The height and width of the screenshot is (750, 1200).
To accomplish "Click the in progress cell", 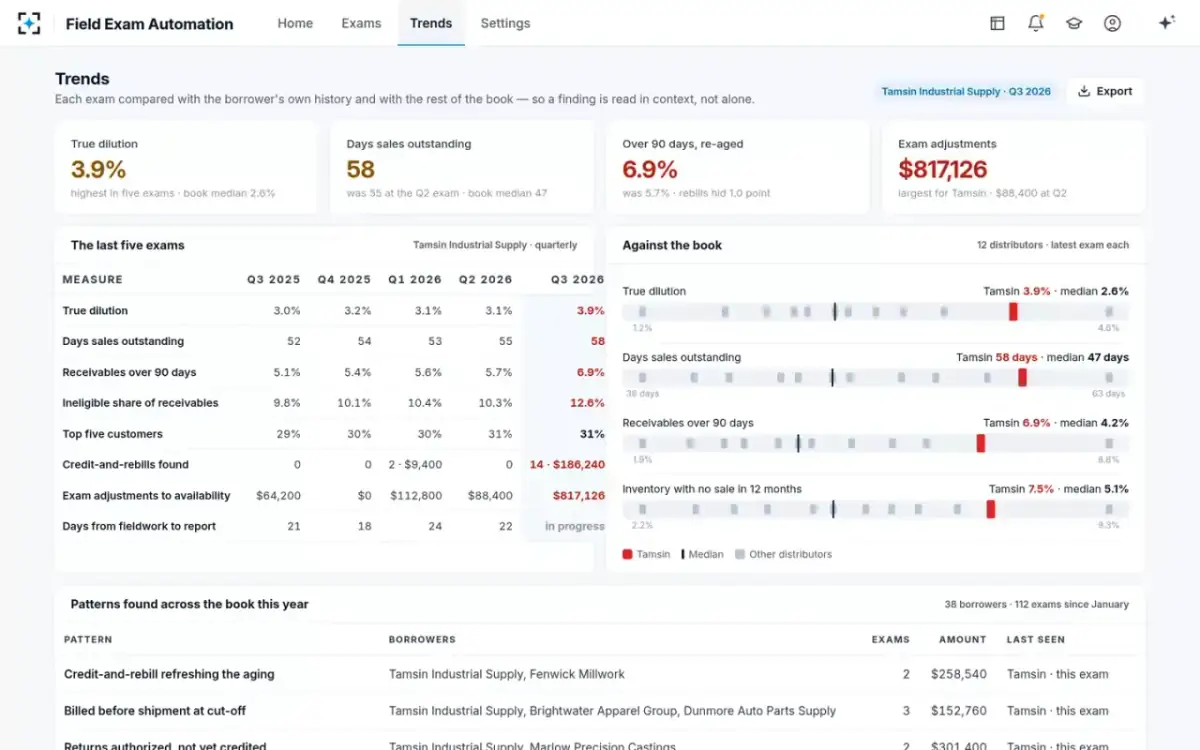I will pyautogui.click(x=575, y=527).
